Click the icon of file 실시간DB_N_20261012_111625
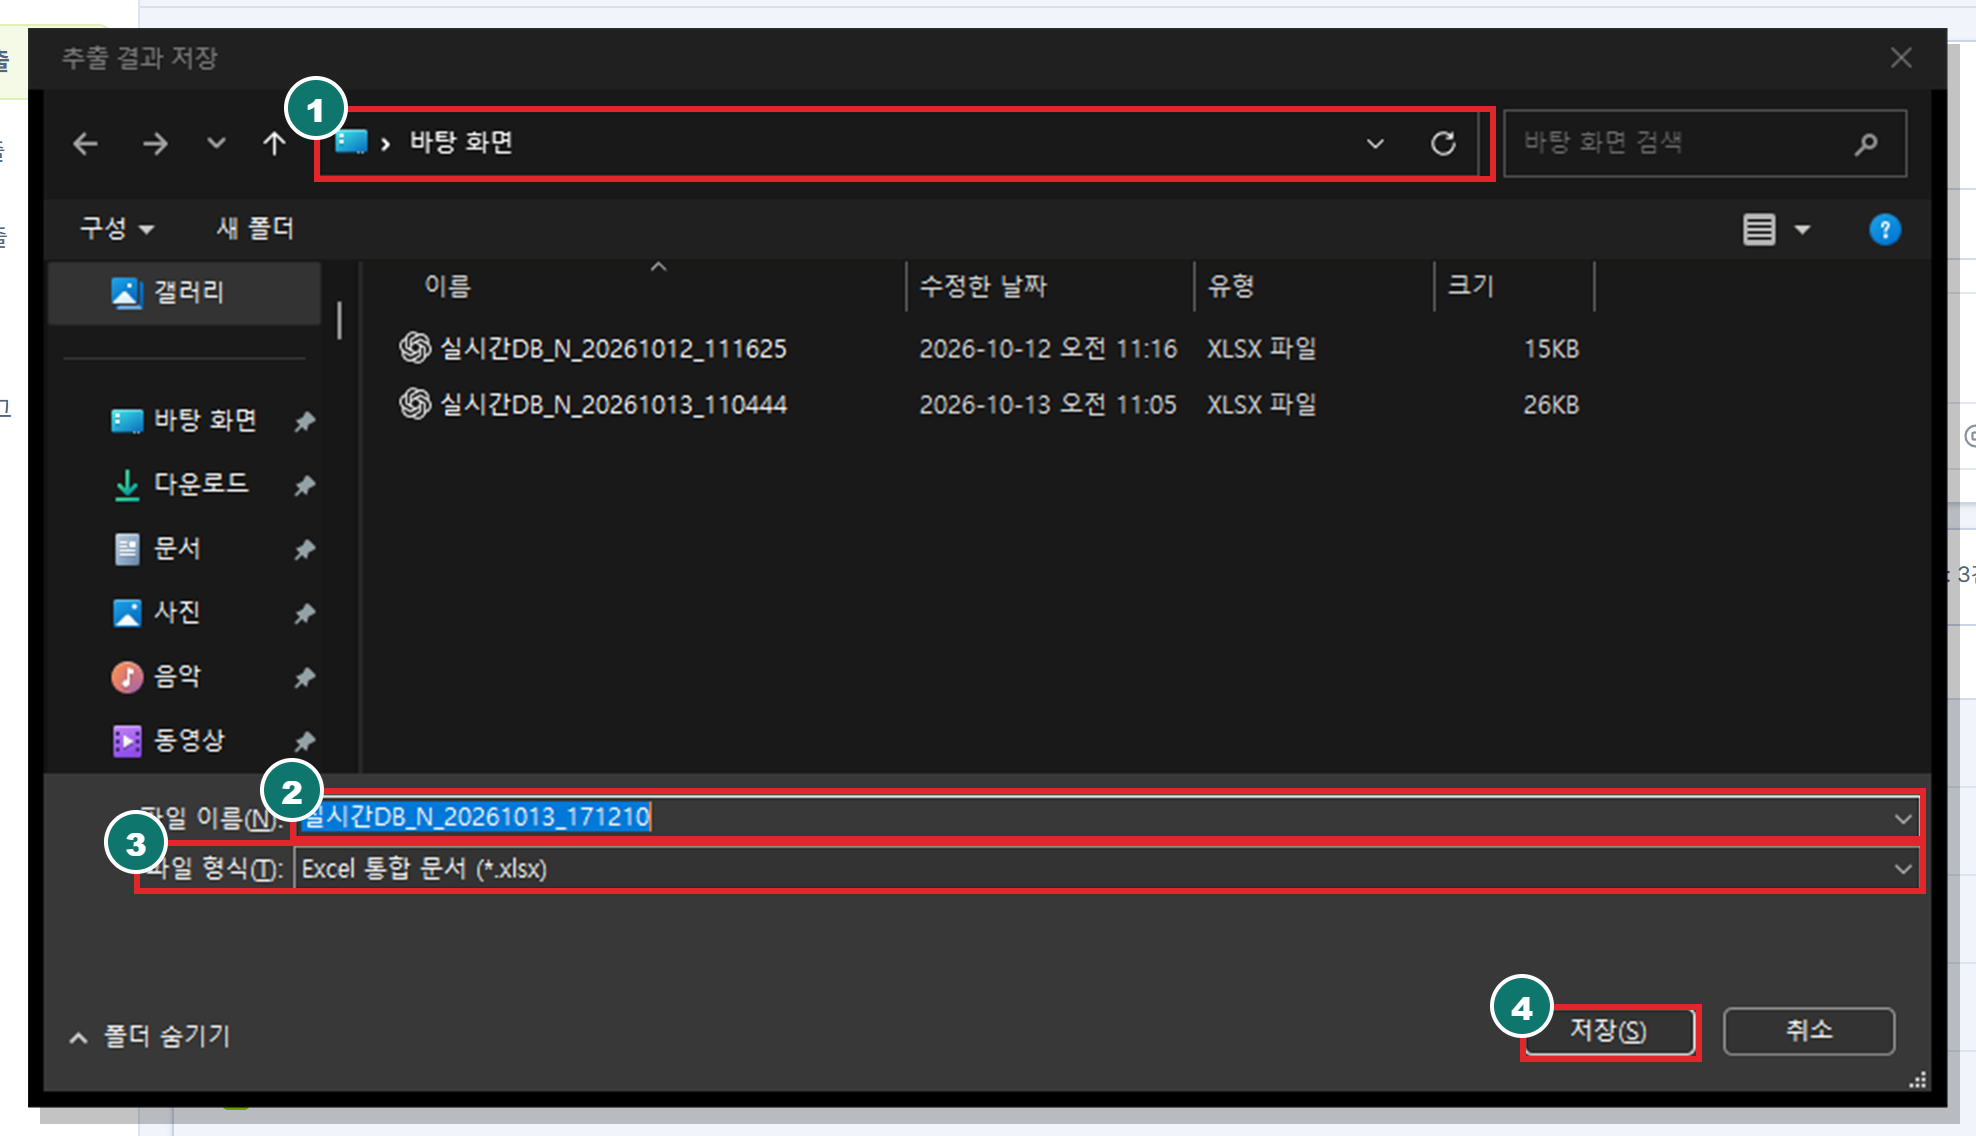The height and width of the screenshot is (1136, 1976). 414,348
